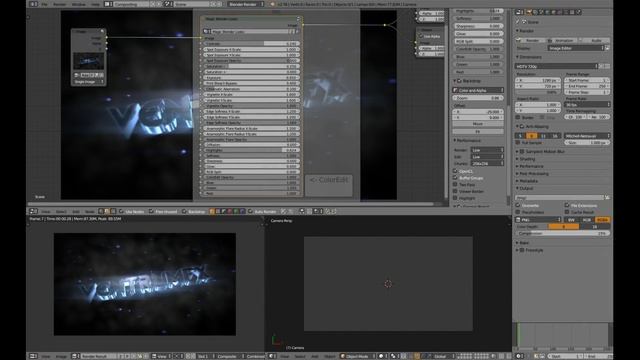Viewport: 640px width, 360px height.
Task: Enable Full Sample checkbox
Action: click(518, 143)
